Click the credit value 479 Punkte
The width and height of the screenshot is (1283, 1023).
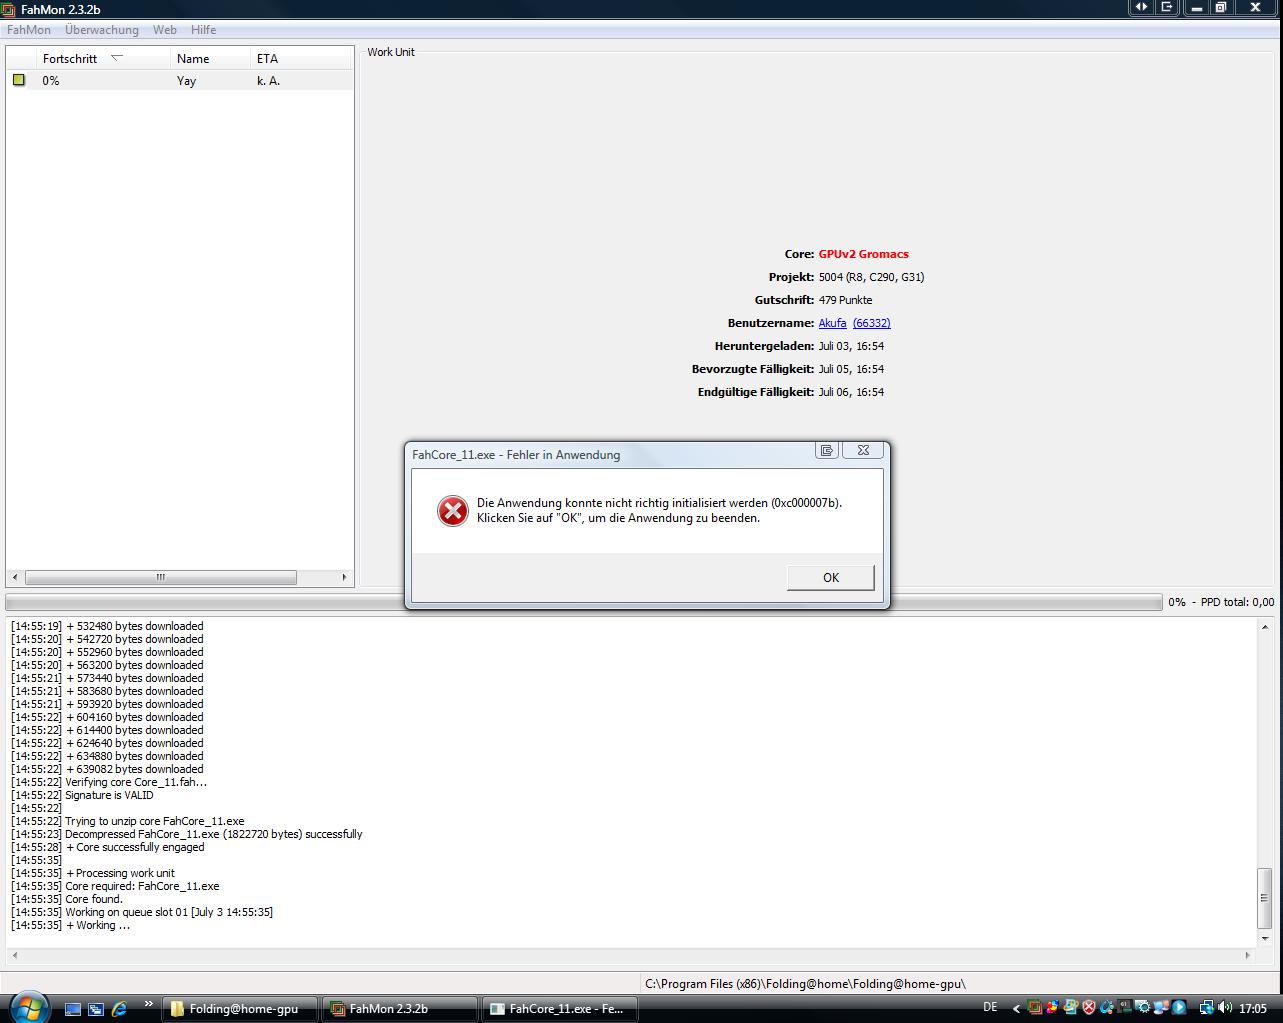[x=845, y=300]
